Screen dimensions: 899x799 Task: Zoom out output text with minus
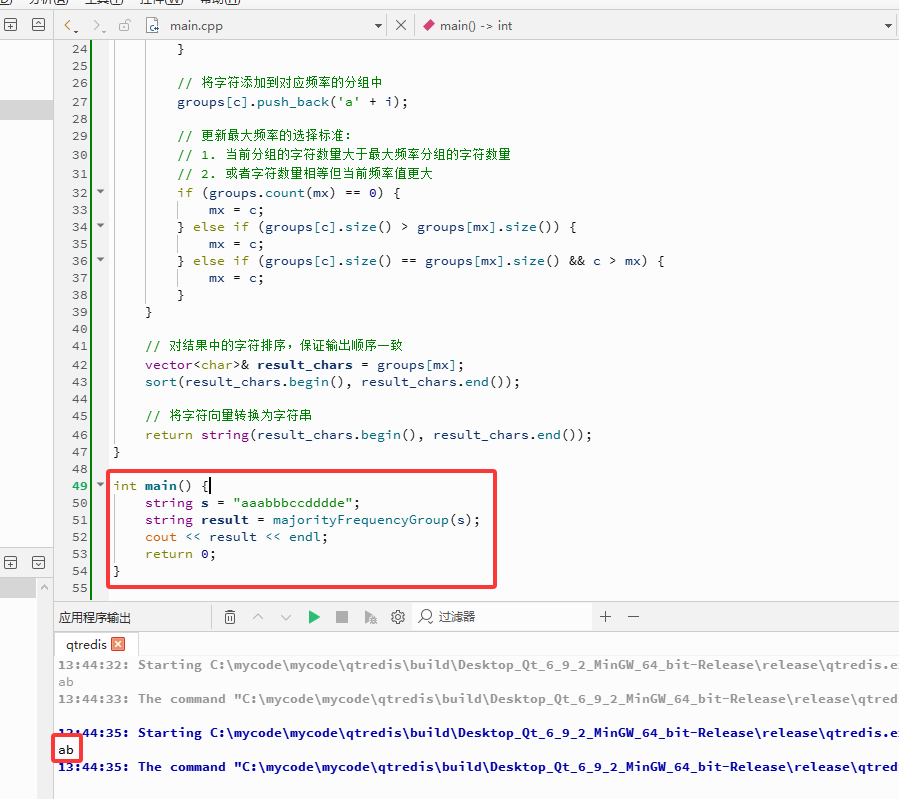(634, 617)
